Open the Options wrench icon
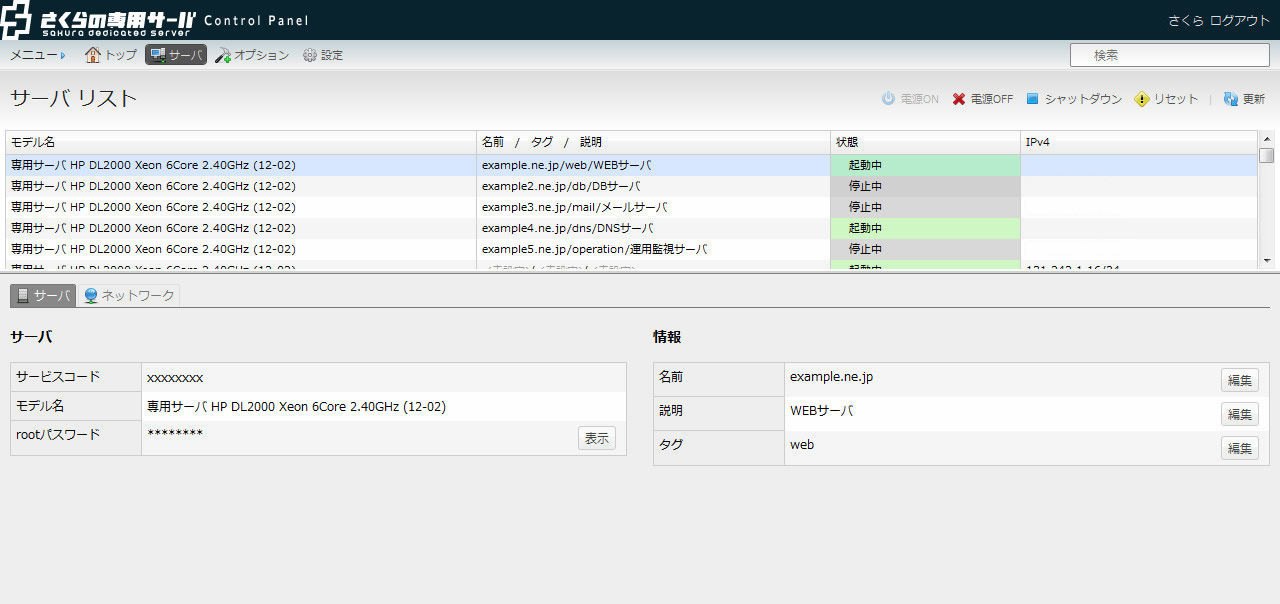This screenshot has width=1280, height=604. coord(223,55)
